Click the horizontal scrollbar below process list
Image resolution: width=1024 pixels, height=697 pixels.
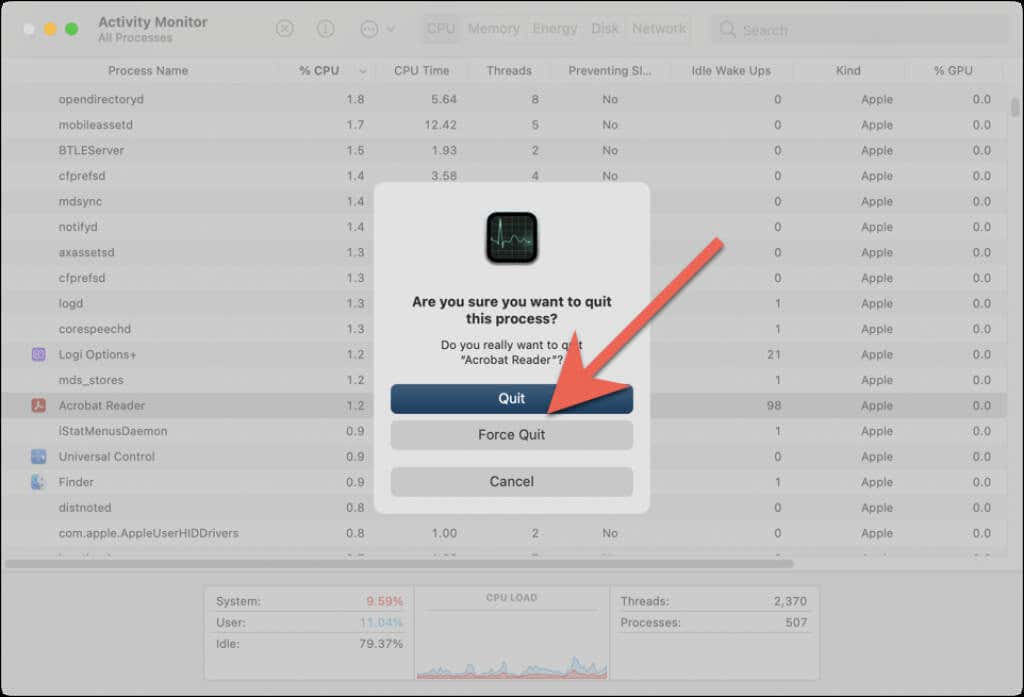point(399,563)
